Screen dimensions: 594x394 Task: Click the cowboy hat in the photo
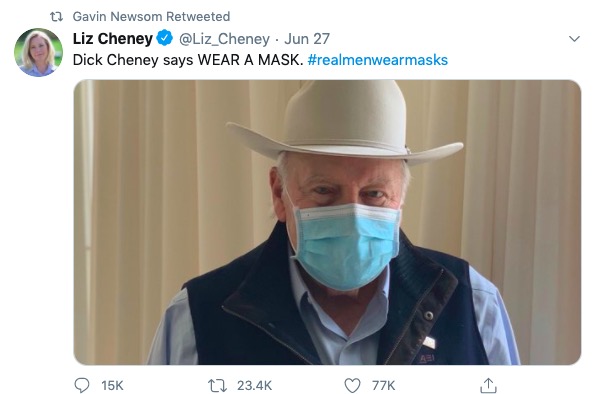click(x=344, y=121)
